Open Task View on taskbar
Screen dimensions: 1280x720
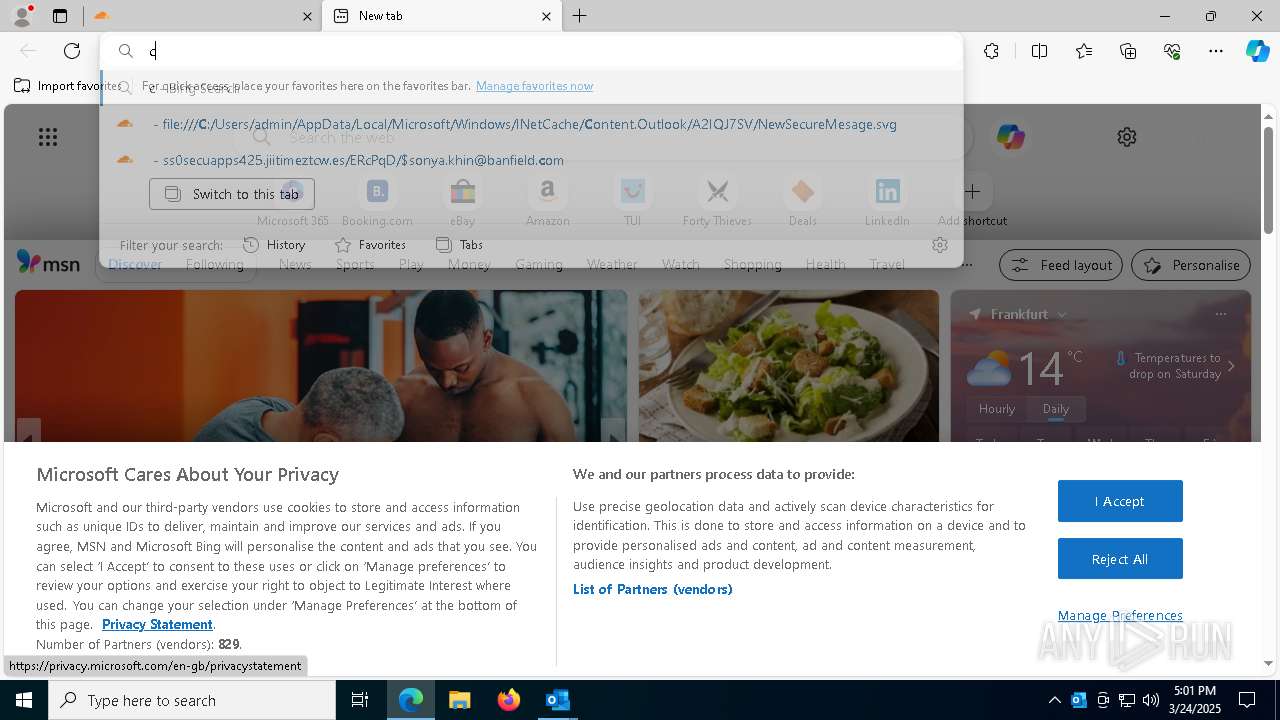click(x=360, y=700)
